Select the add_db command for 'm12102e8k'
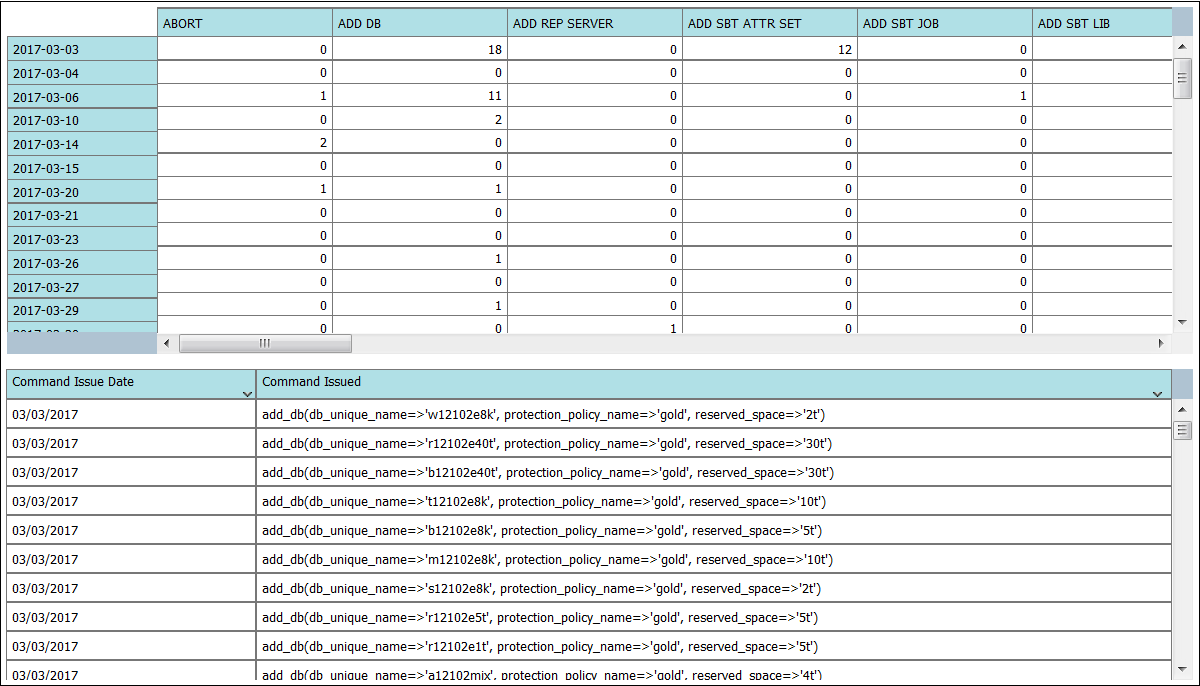The image size is (1200, 686). tap(714, 559)
